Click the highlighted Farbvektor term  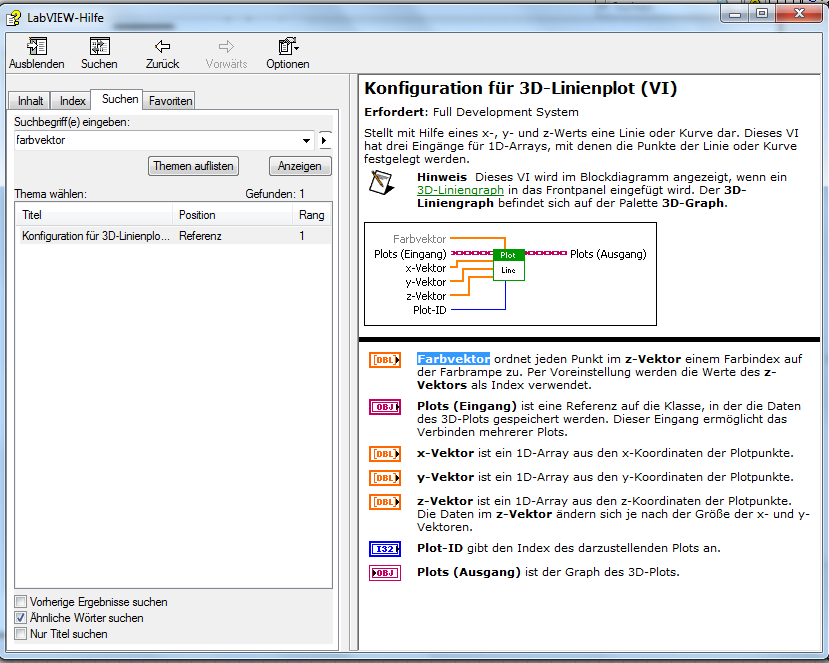coord(453,359)
